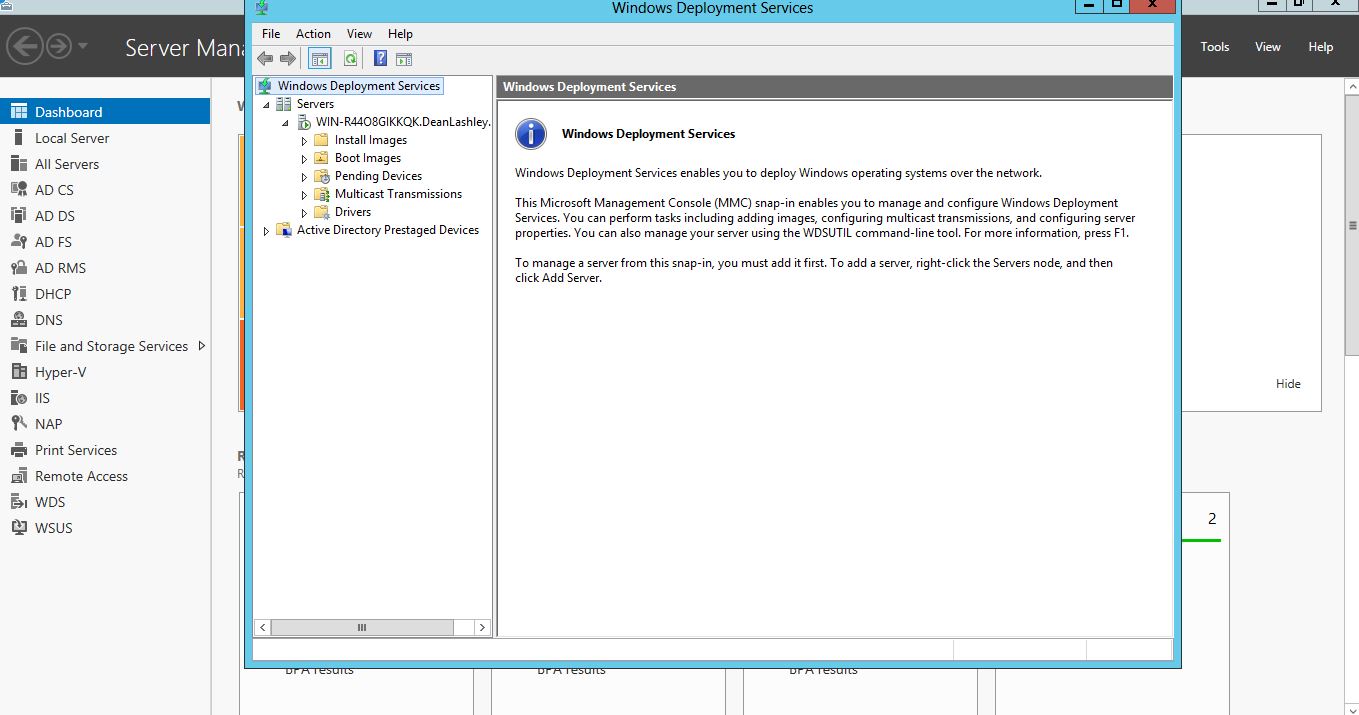Screen dimensions: 1359x715
Task: Toggle the Show/Hide Action Pane toolbar icon
Action: coord(404,59)
